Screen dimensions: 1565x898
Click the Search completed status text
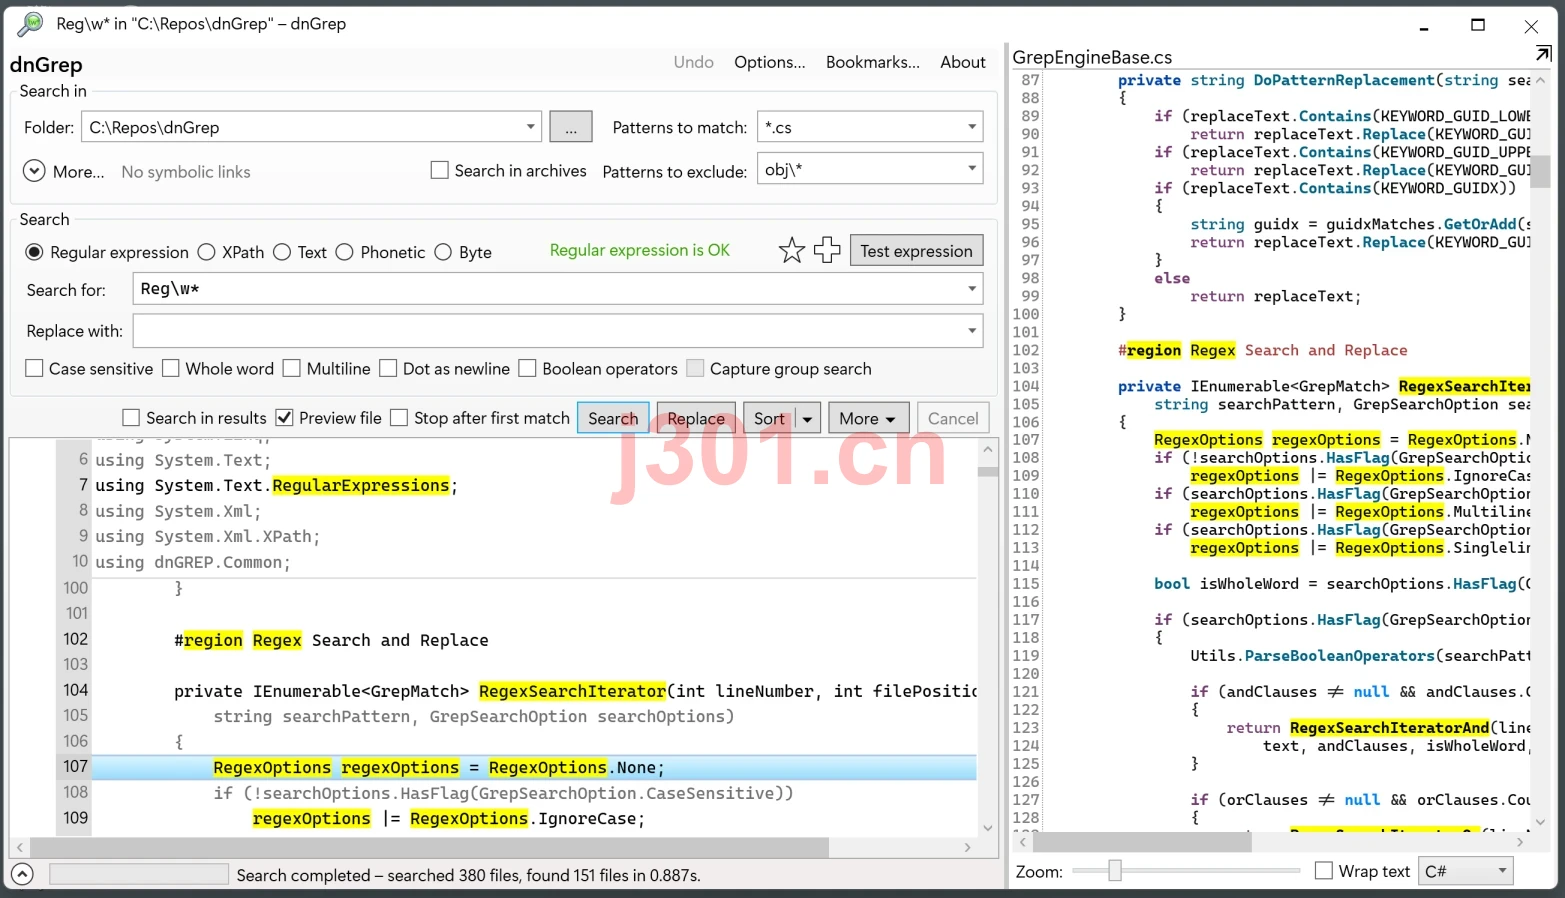click(x=468, y=875)
